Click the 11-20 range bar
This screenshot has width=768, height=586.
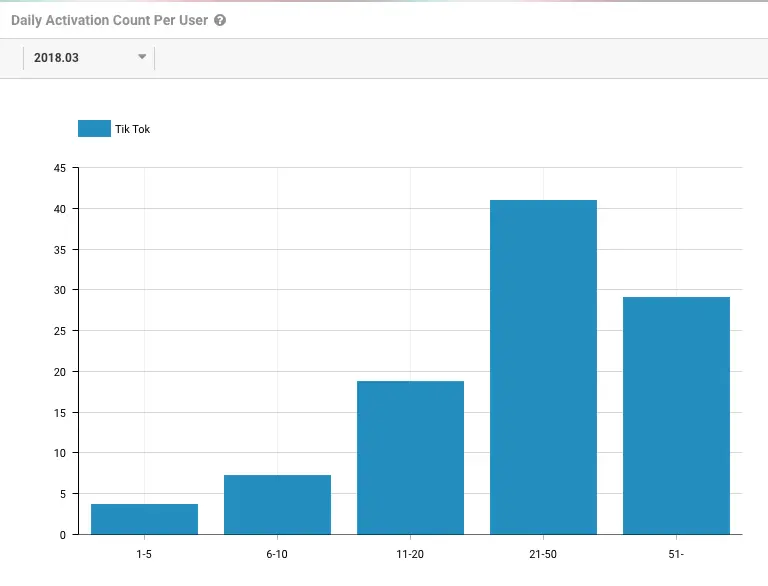(410, 458)
